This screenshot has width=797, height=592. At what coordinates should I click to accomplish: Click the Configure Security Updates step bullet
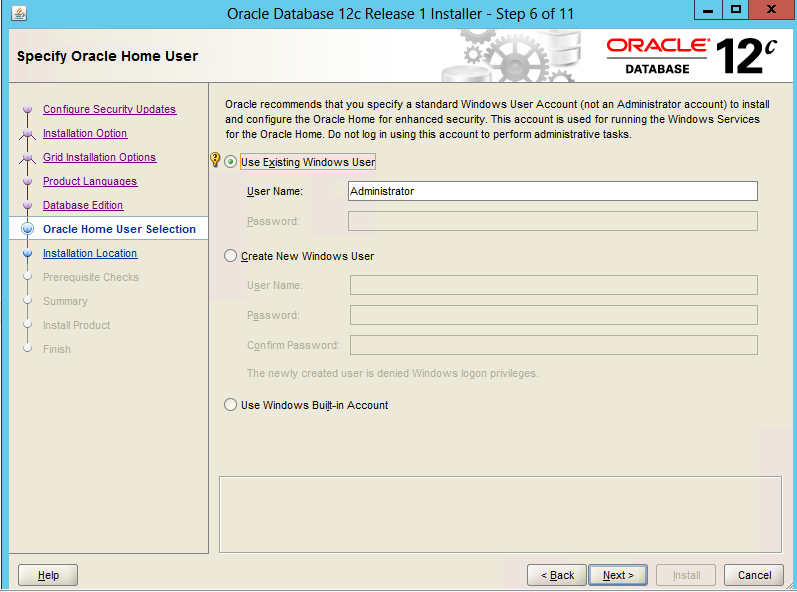27,110
